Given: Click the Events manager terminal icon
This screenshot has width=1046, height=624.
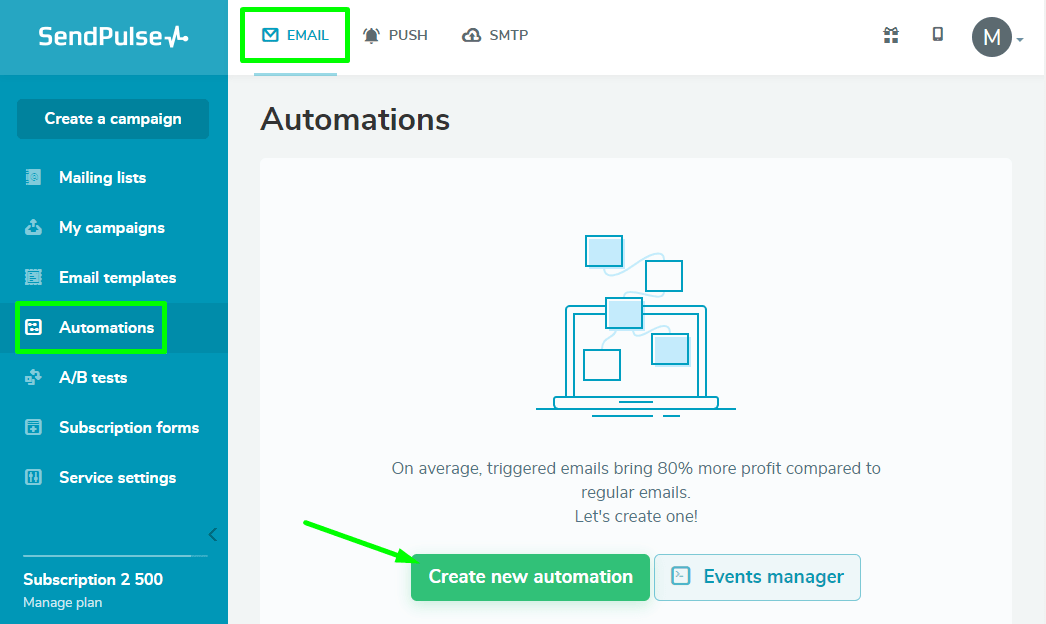Looking at the screenshot, I should (680, 575).
